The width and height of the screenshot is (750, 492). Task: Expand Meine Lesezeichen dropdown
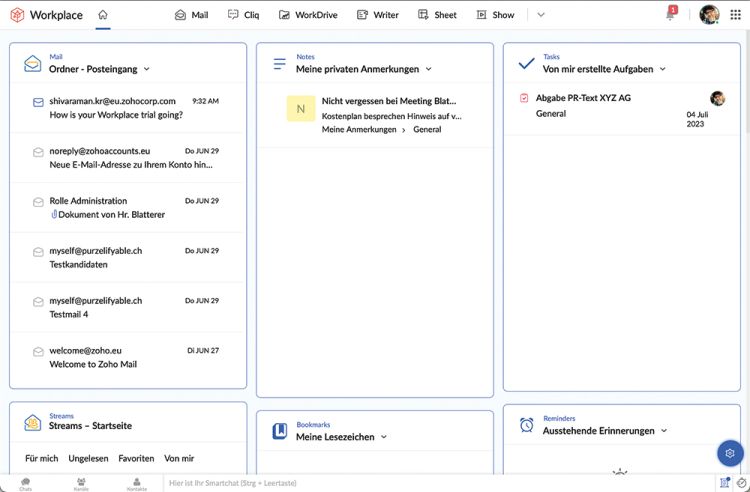[x=384, y=437]
